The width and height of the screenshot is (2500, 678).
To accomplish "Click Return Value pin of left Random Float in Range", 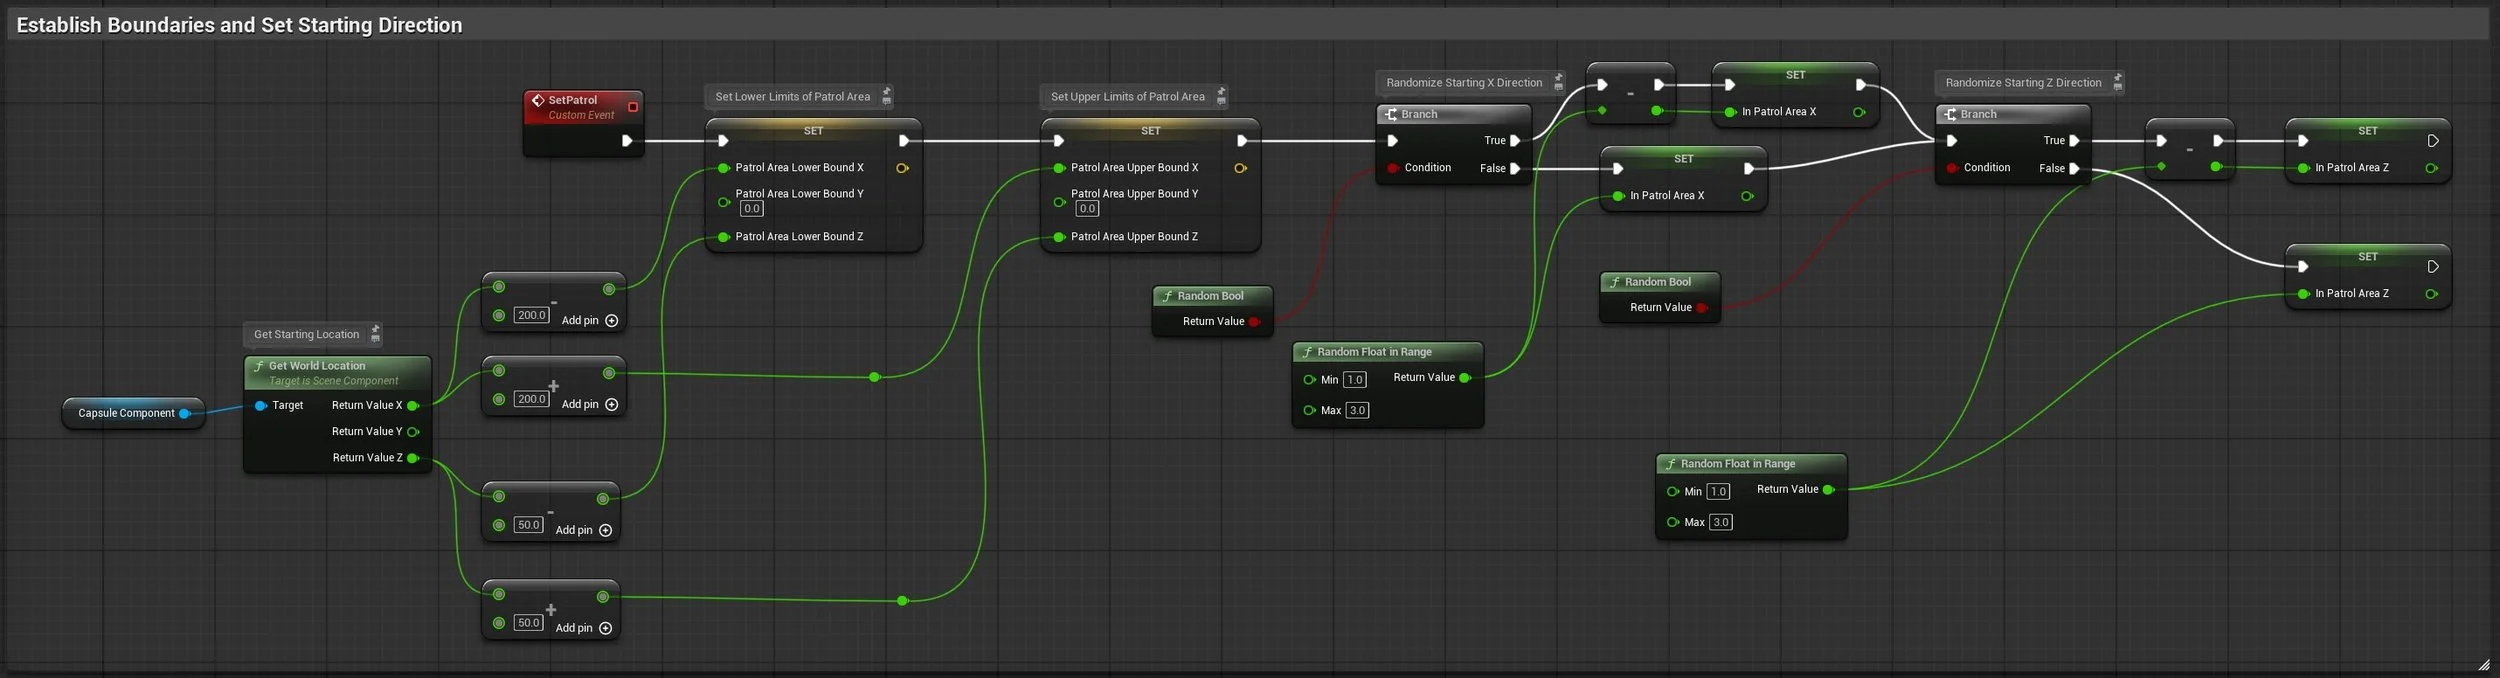I will click(1465, 378).
